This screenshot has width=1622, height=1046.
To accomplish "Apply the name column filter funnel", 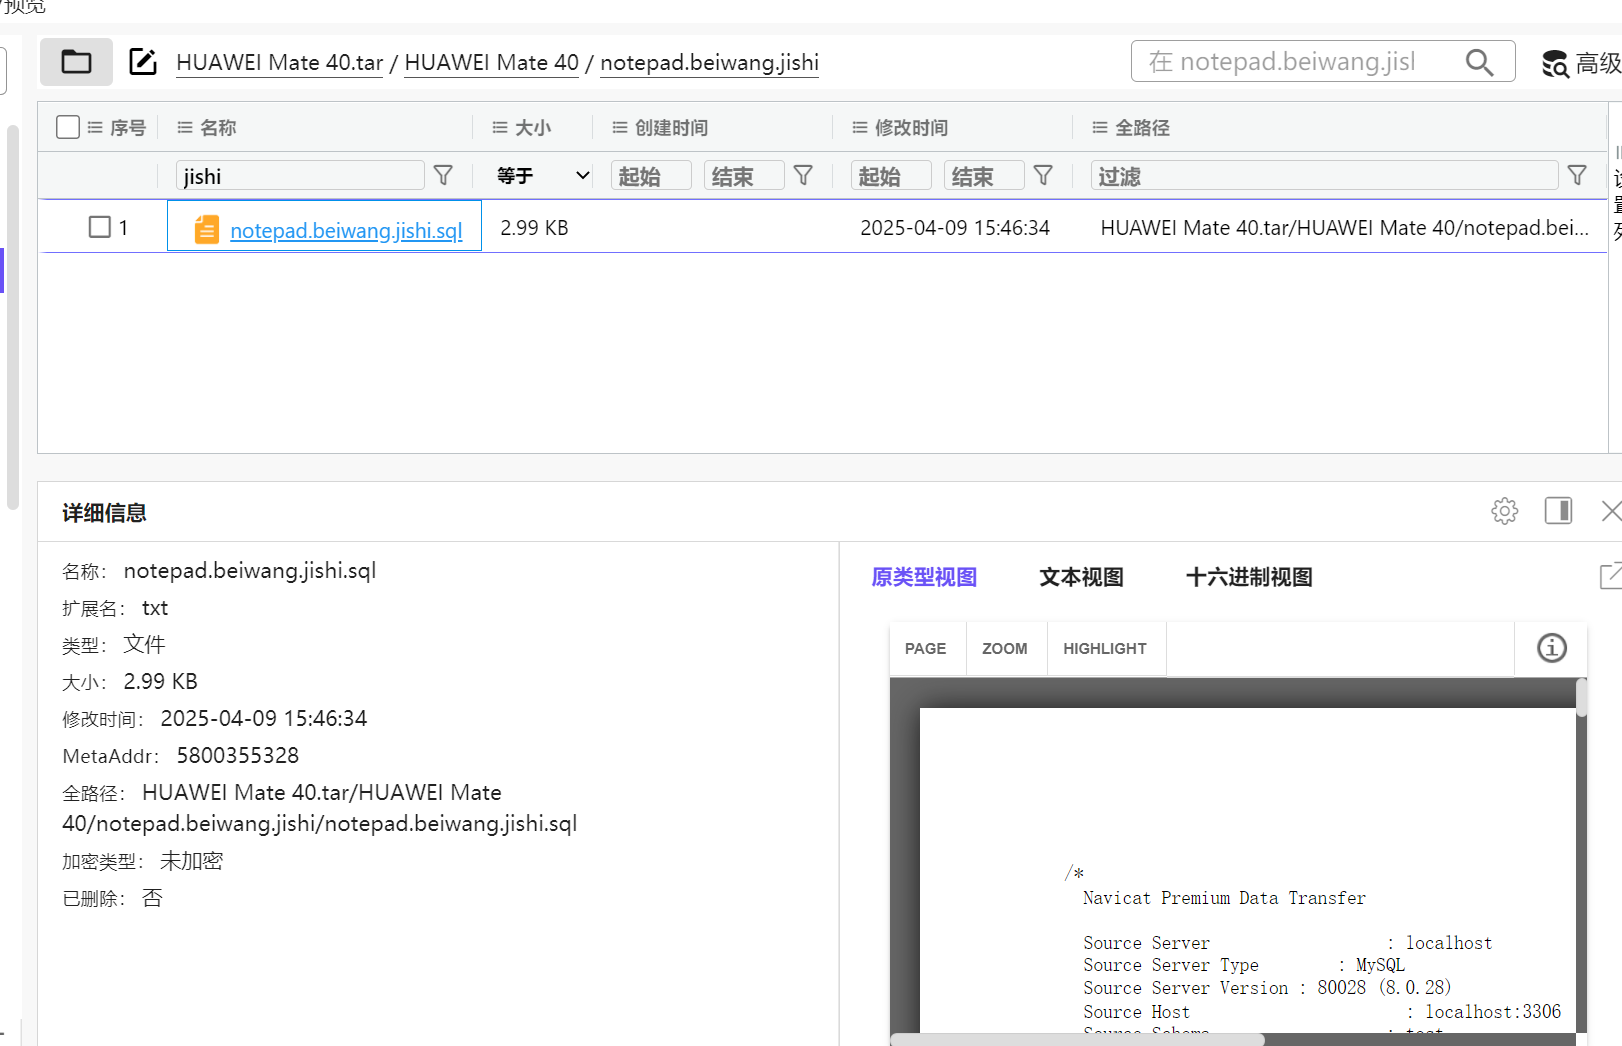I will (443, 176).
